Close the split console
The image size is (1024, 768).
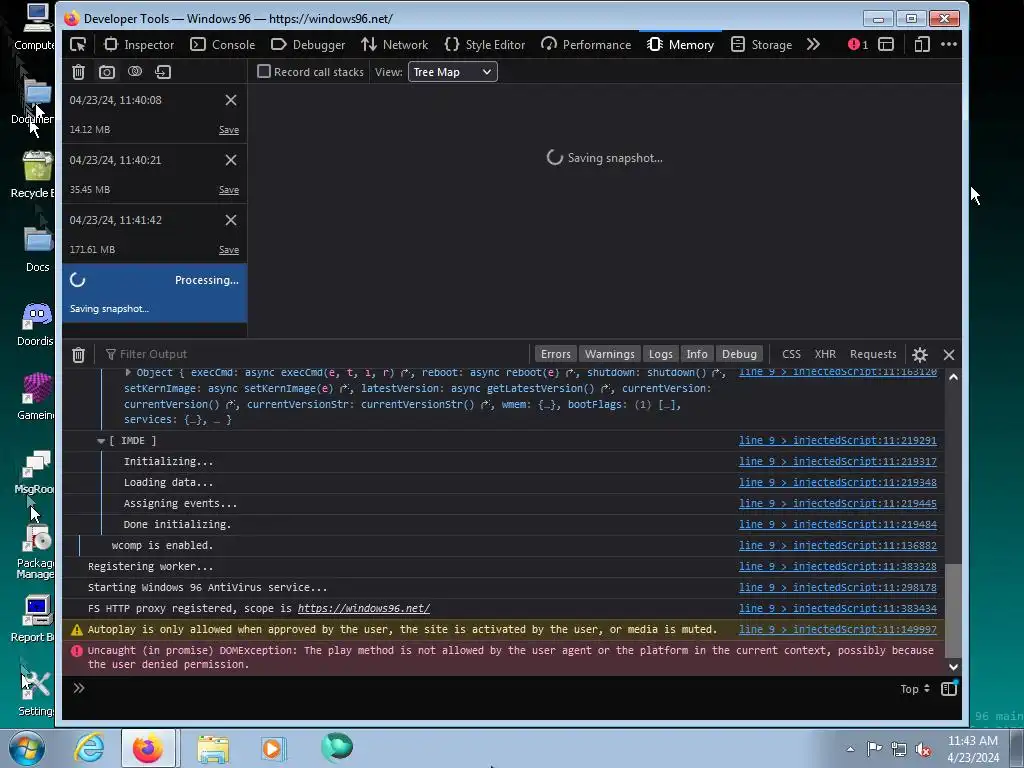click(x=949, y=355)
